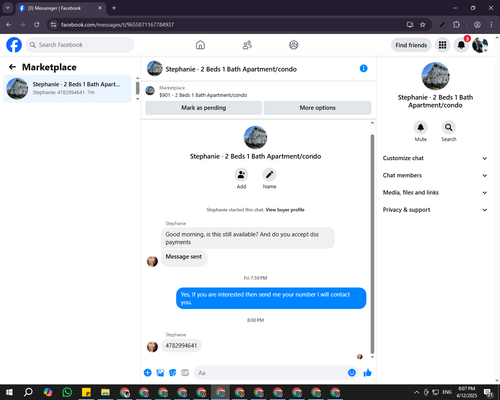Open the conversation information icon
The width and height of the screenshot is (500, 400).
364,68
